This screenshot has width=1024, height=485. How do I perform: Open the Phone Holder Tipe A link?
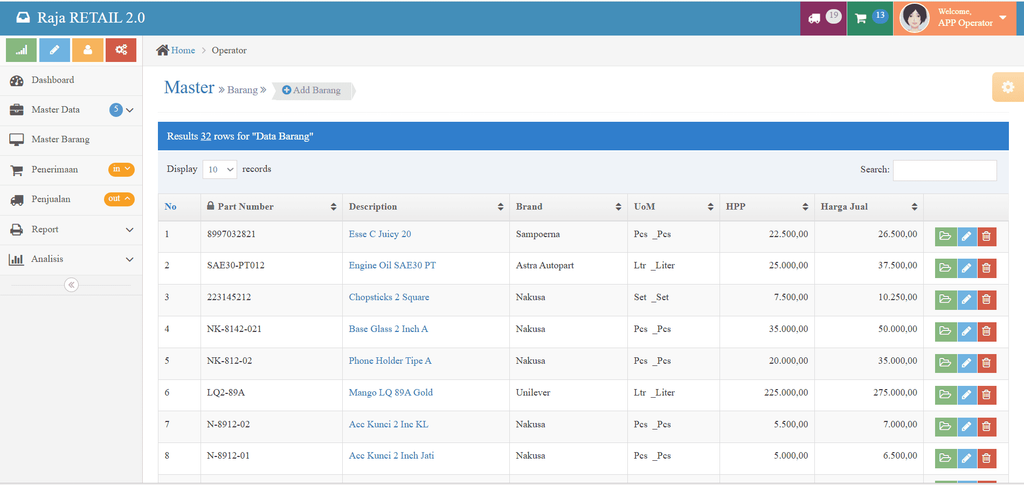(390, 360)
